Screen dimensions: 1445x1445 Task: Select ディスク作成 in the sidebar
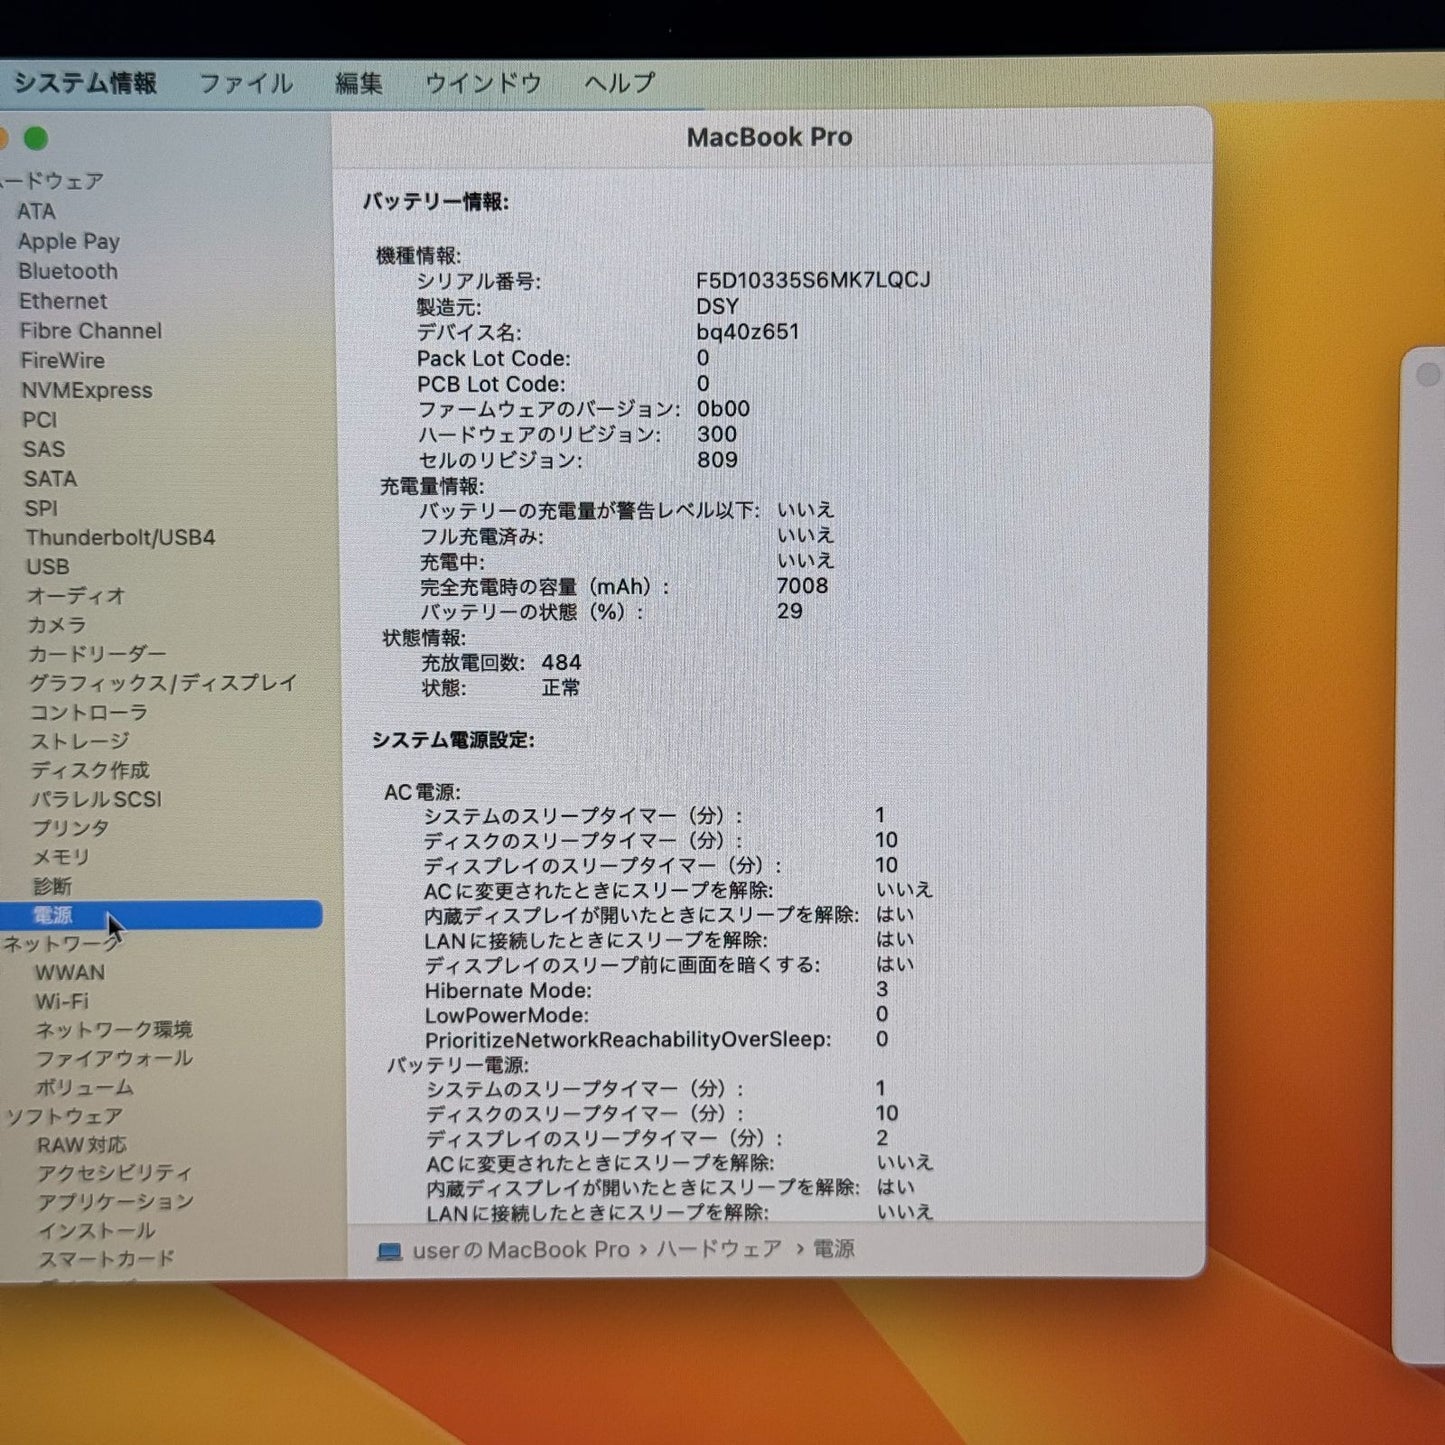point(90,770)
